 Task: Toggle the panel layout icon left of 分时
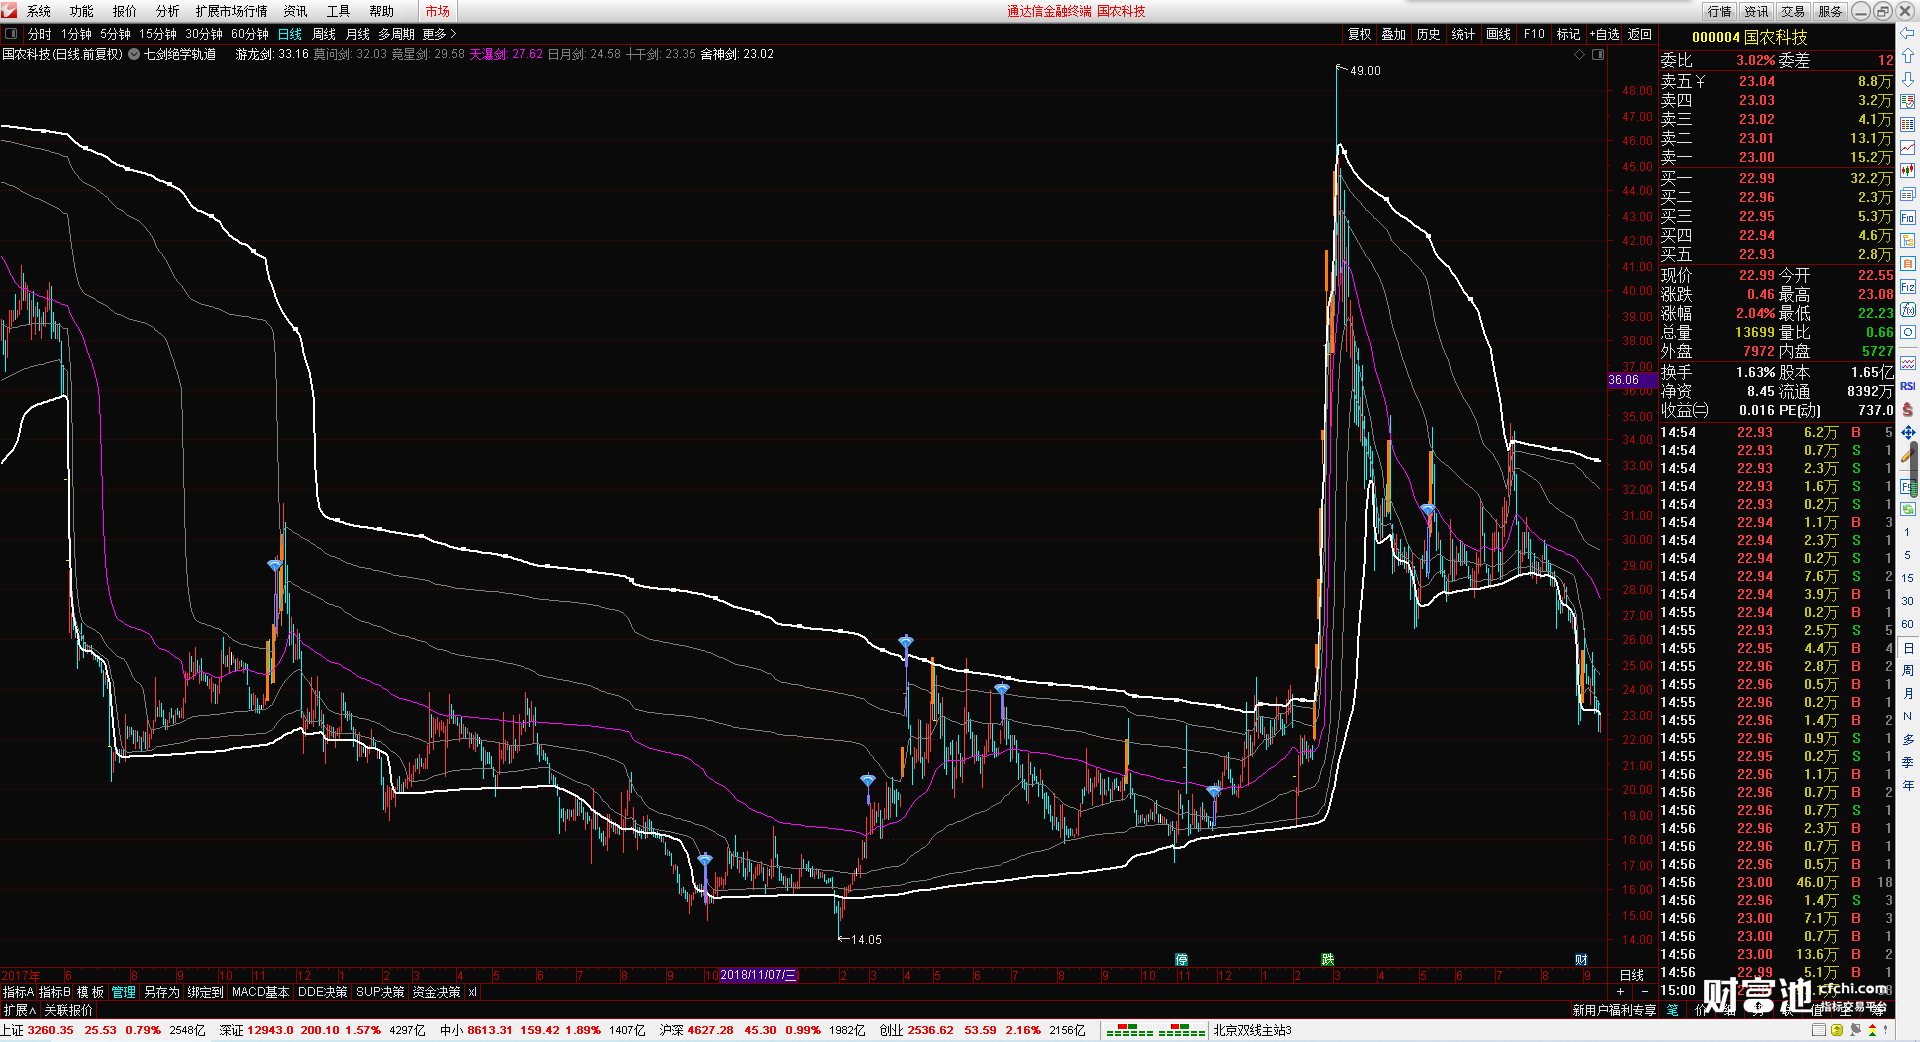[11, 34]
